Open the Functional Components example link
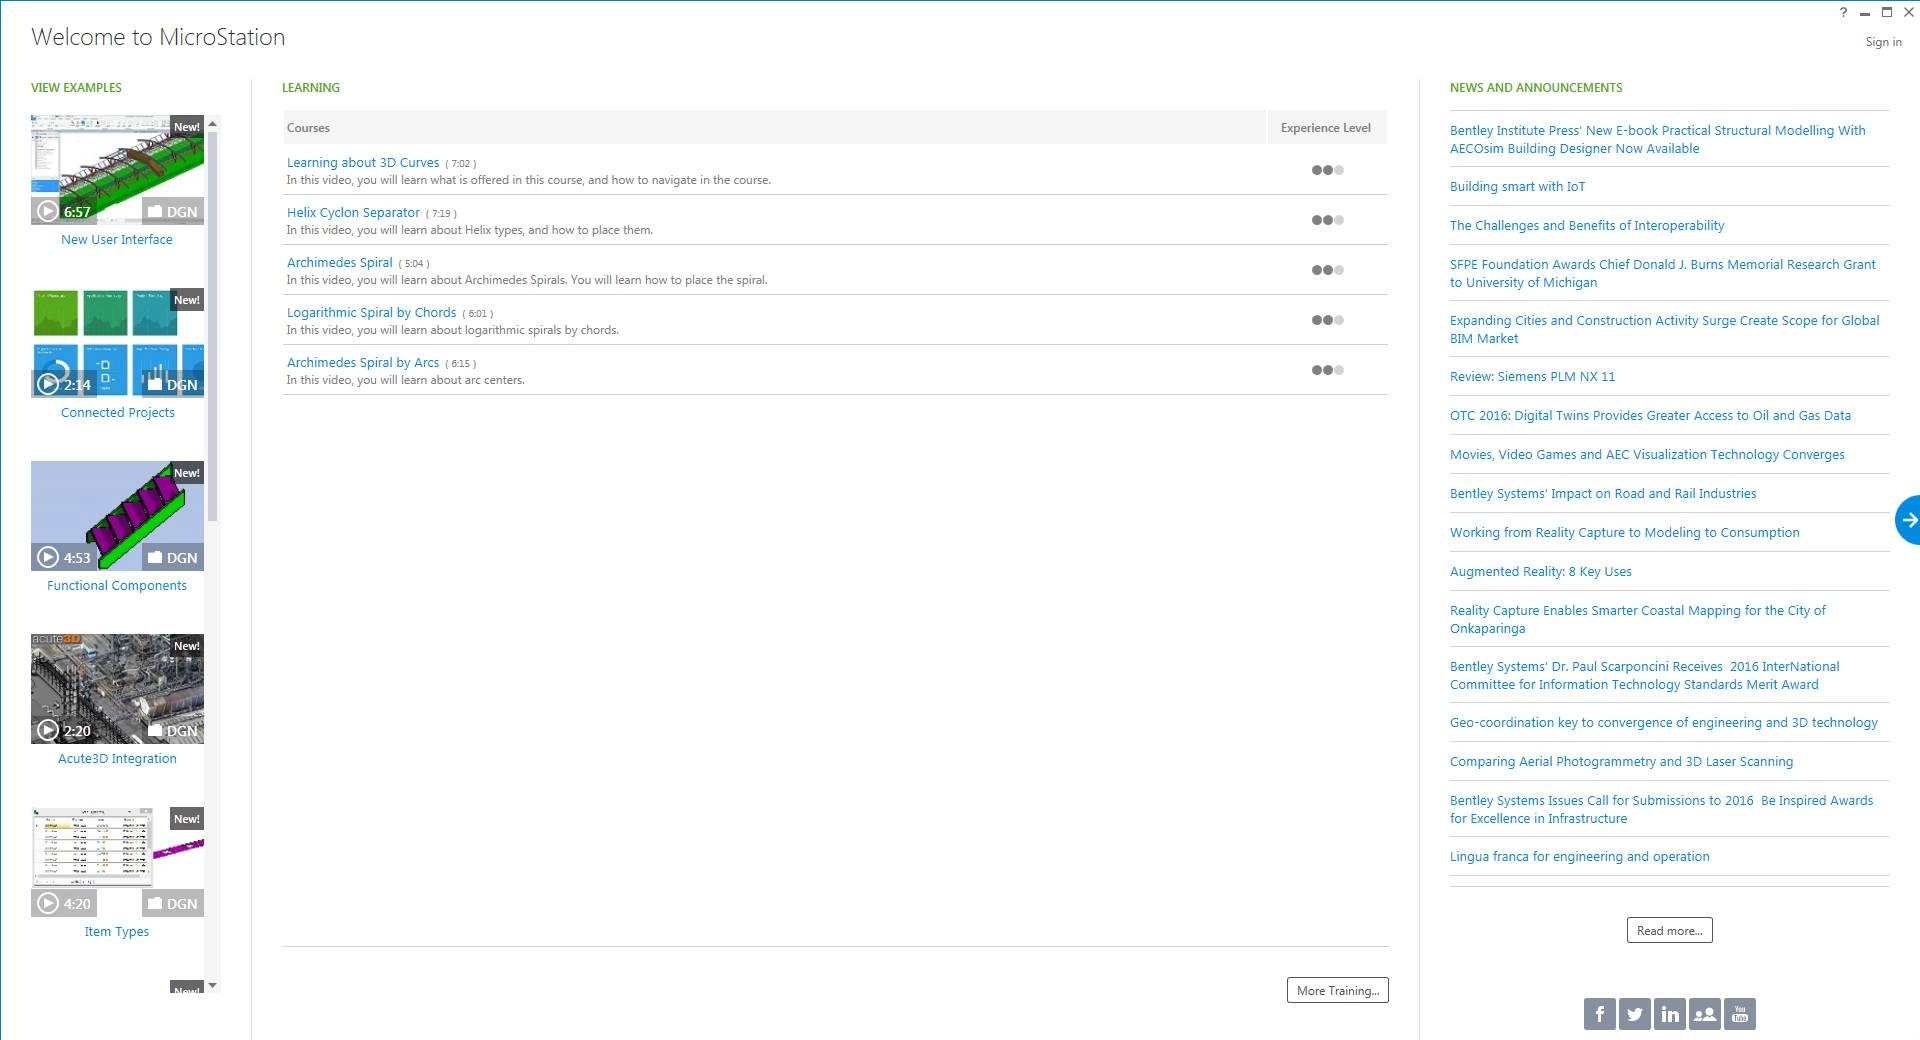This screenshot has height=1040, width=1920. tap(117, 585)
